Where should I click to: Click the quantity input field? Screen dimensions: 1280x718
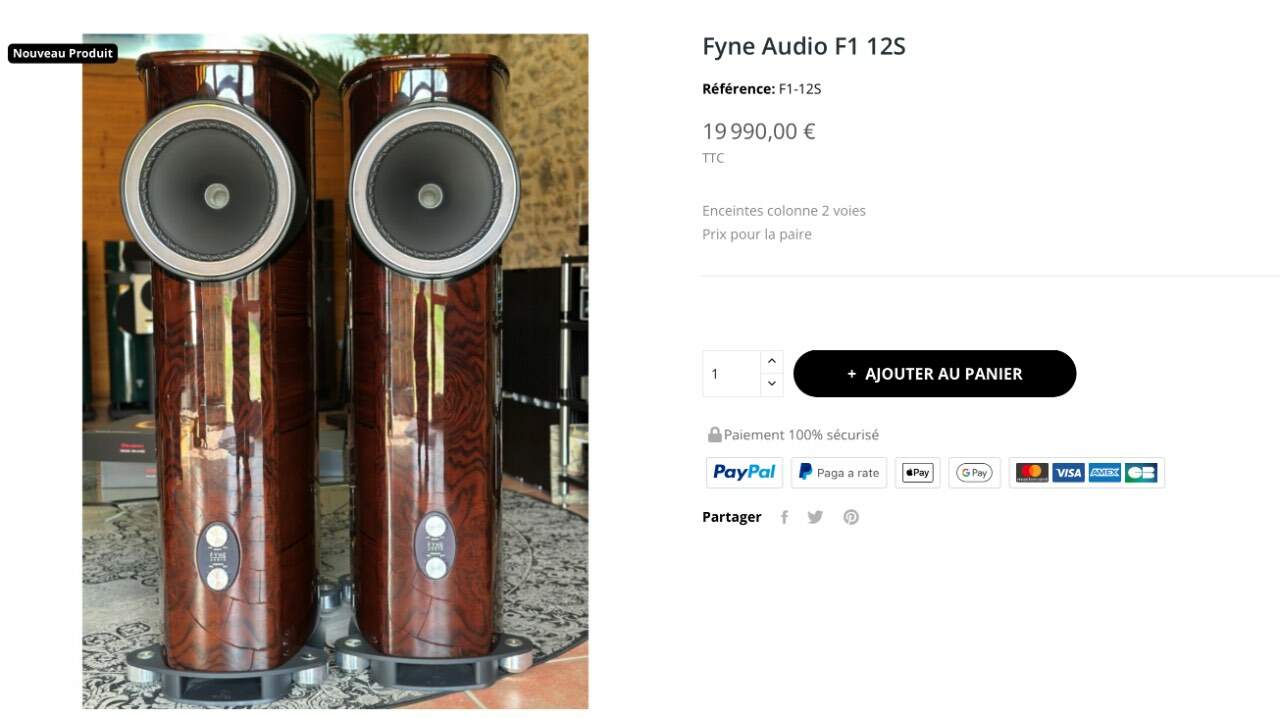[x=732, y=374]
